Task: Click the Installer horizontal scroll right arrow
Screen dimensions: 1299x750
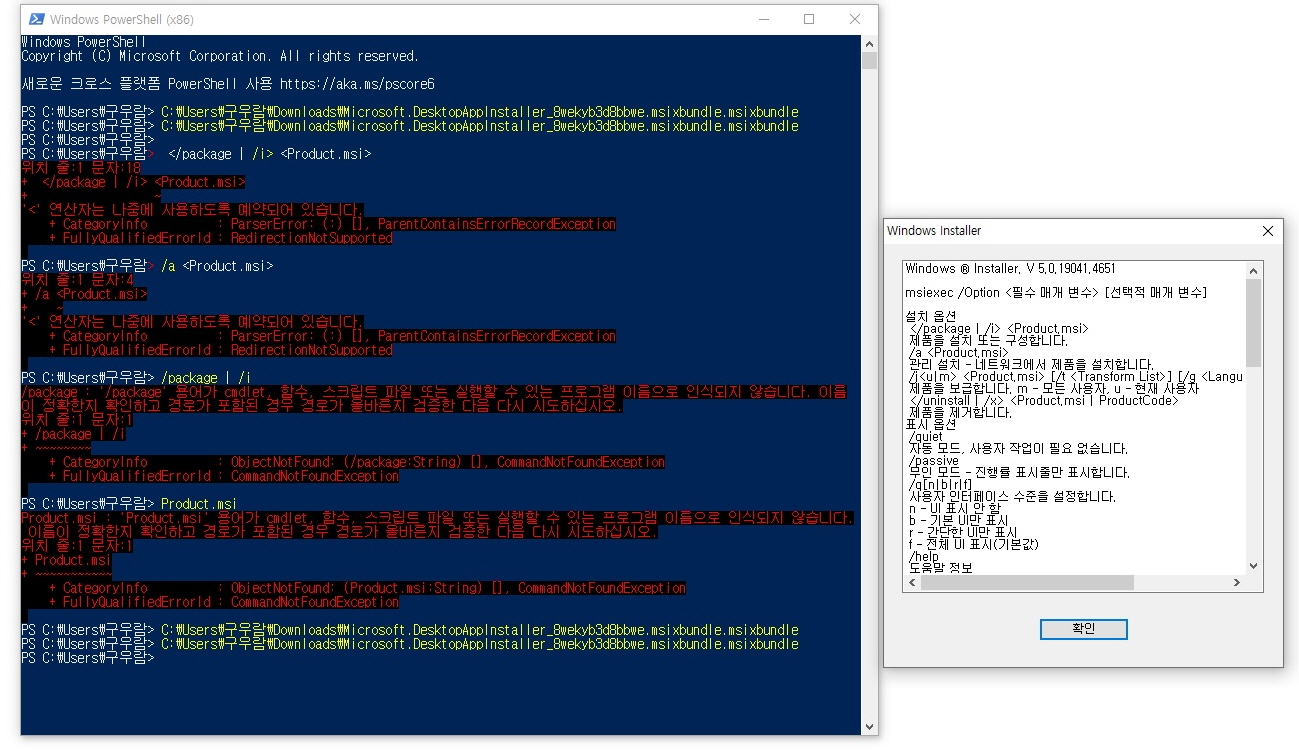Action: pos(1237,583)
